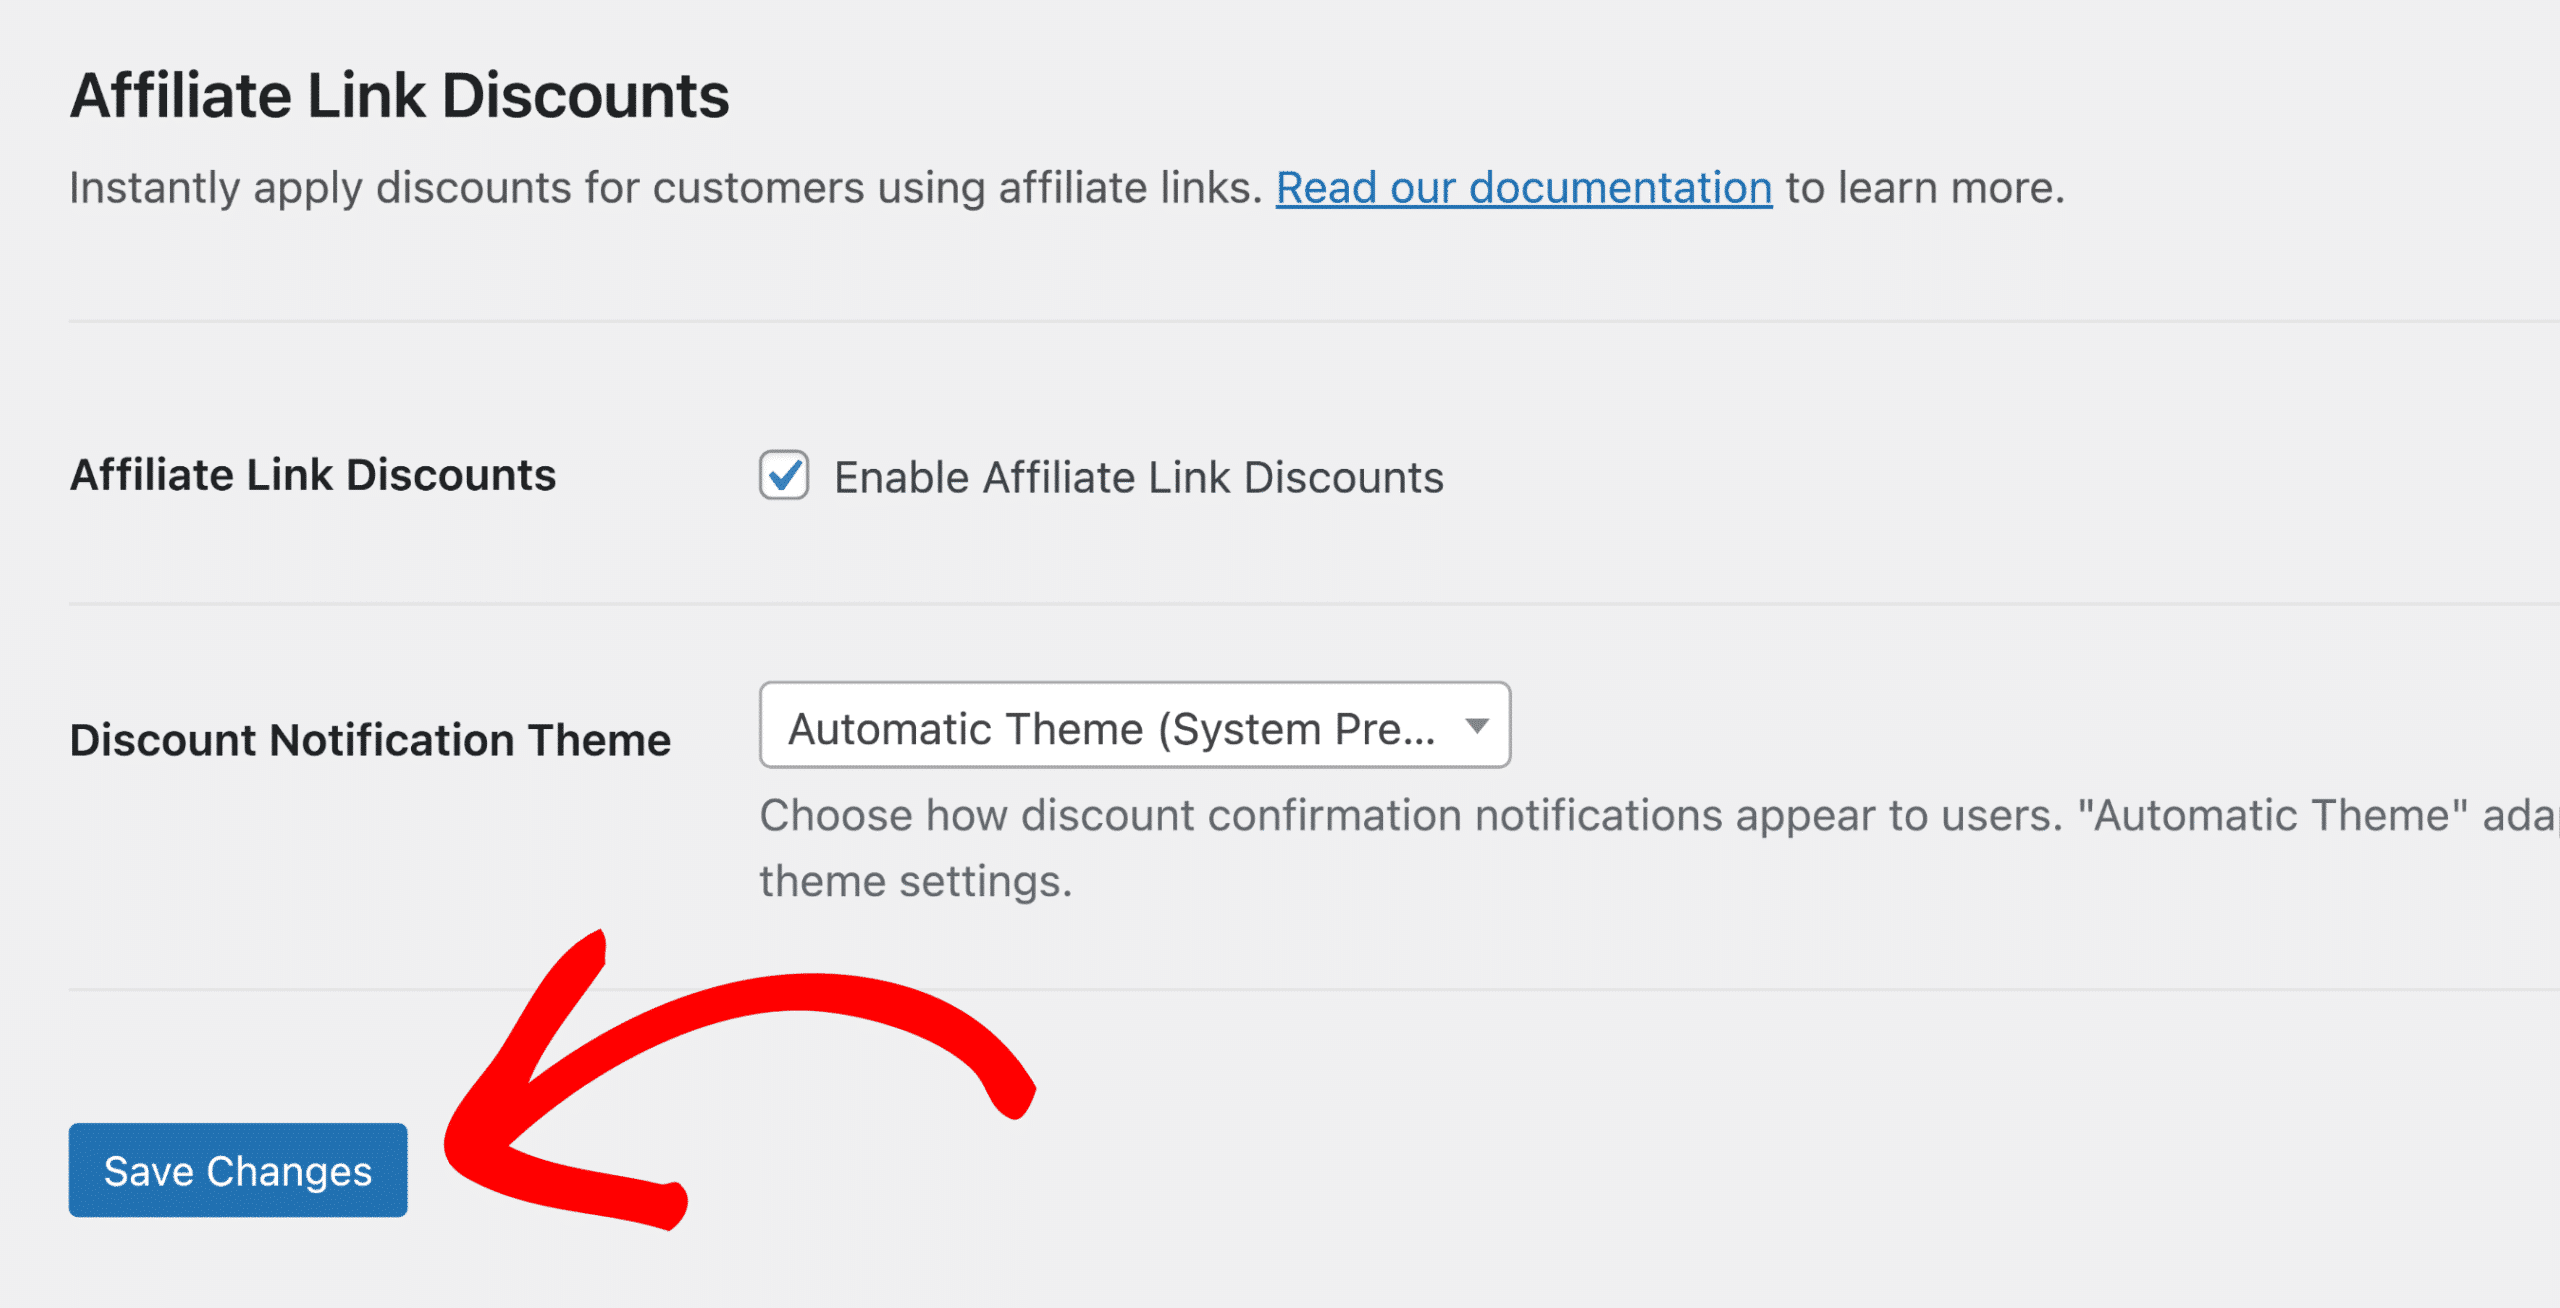Click the 'theme settings.' description line
Screen dimensions: 2560x1308
point(916,881)
